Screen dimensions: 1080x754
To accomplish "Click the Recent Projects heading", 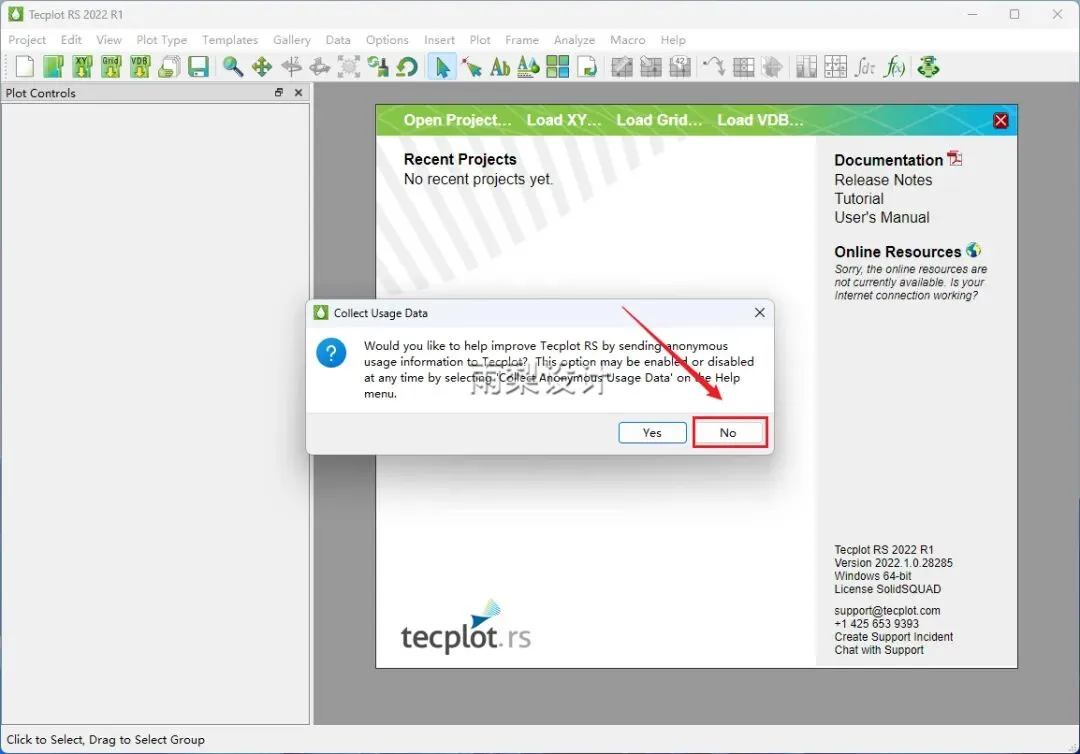I will pyautogui.click(x=460, y=159).
